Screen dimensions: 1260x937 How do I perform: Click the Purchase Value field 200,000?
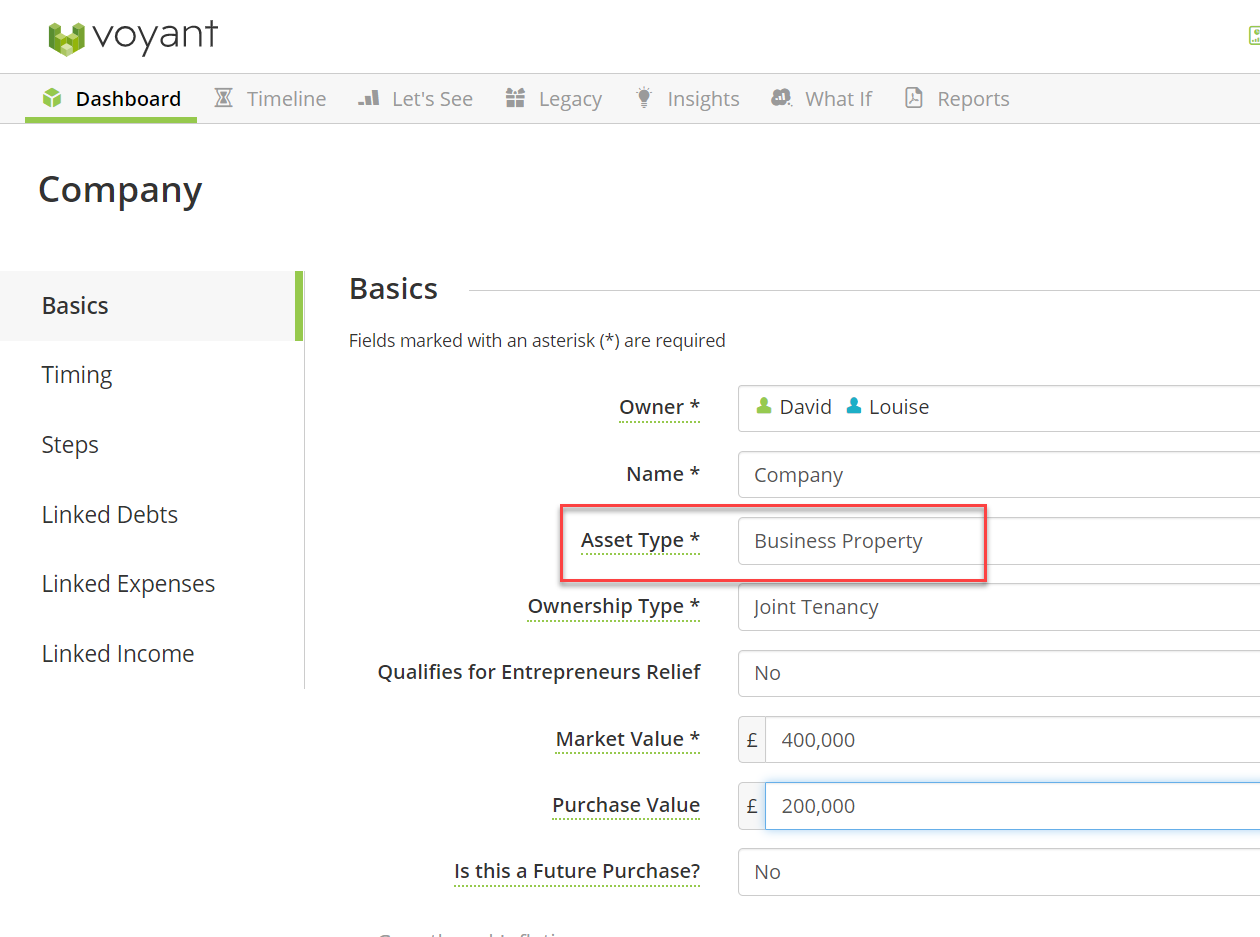(x=1012, y=806)
